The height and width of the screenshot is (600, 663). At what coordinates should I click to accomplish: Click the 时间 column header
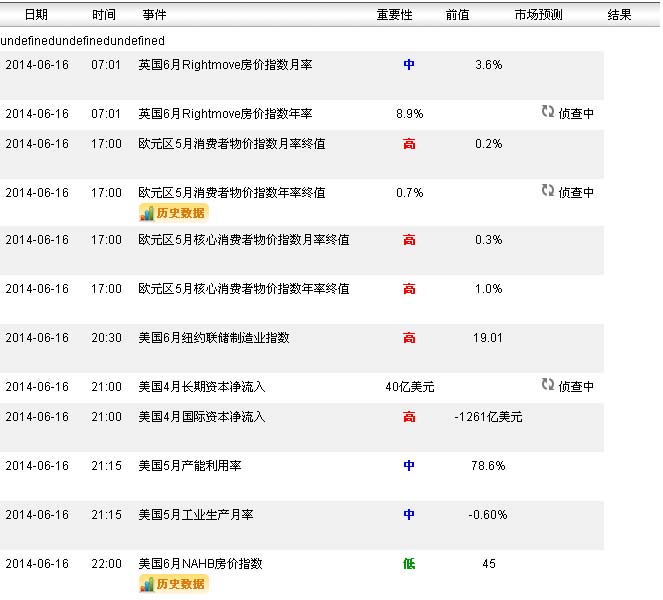point(103,15)
